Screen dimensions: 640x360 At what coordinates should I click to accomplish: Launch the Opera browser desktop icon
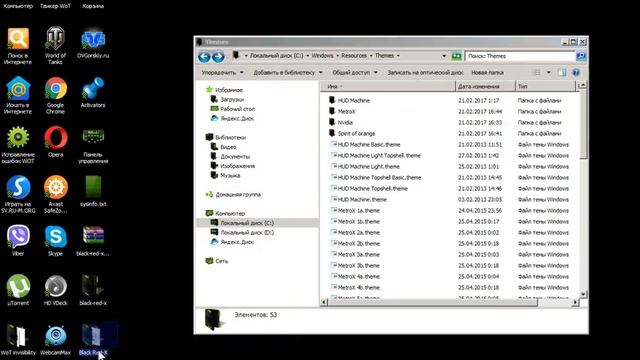[x=56, y=141]
